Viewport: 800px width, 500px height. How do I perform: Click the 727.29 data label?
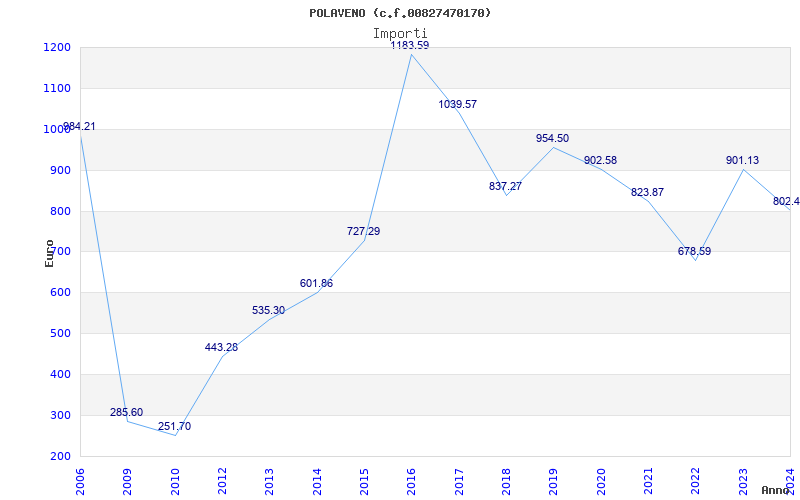pos(363,231)
